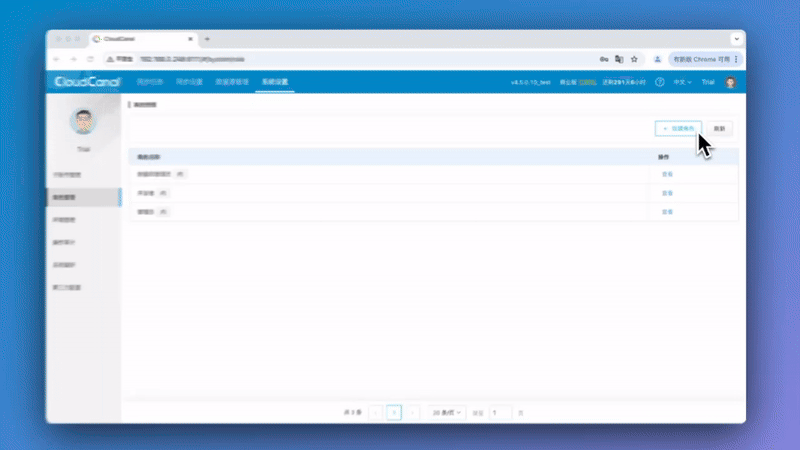
Task: Click the version text v4.5.0.10_test
Action: coord(531,82)
